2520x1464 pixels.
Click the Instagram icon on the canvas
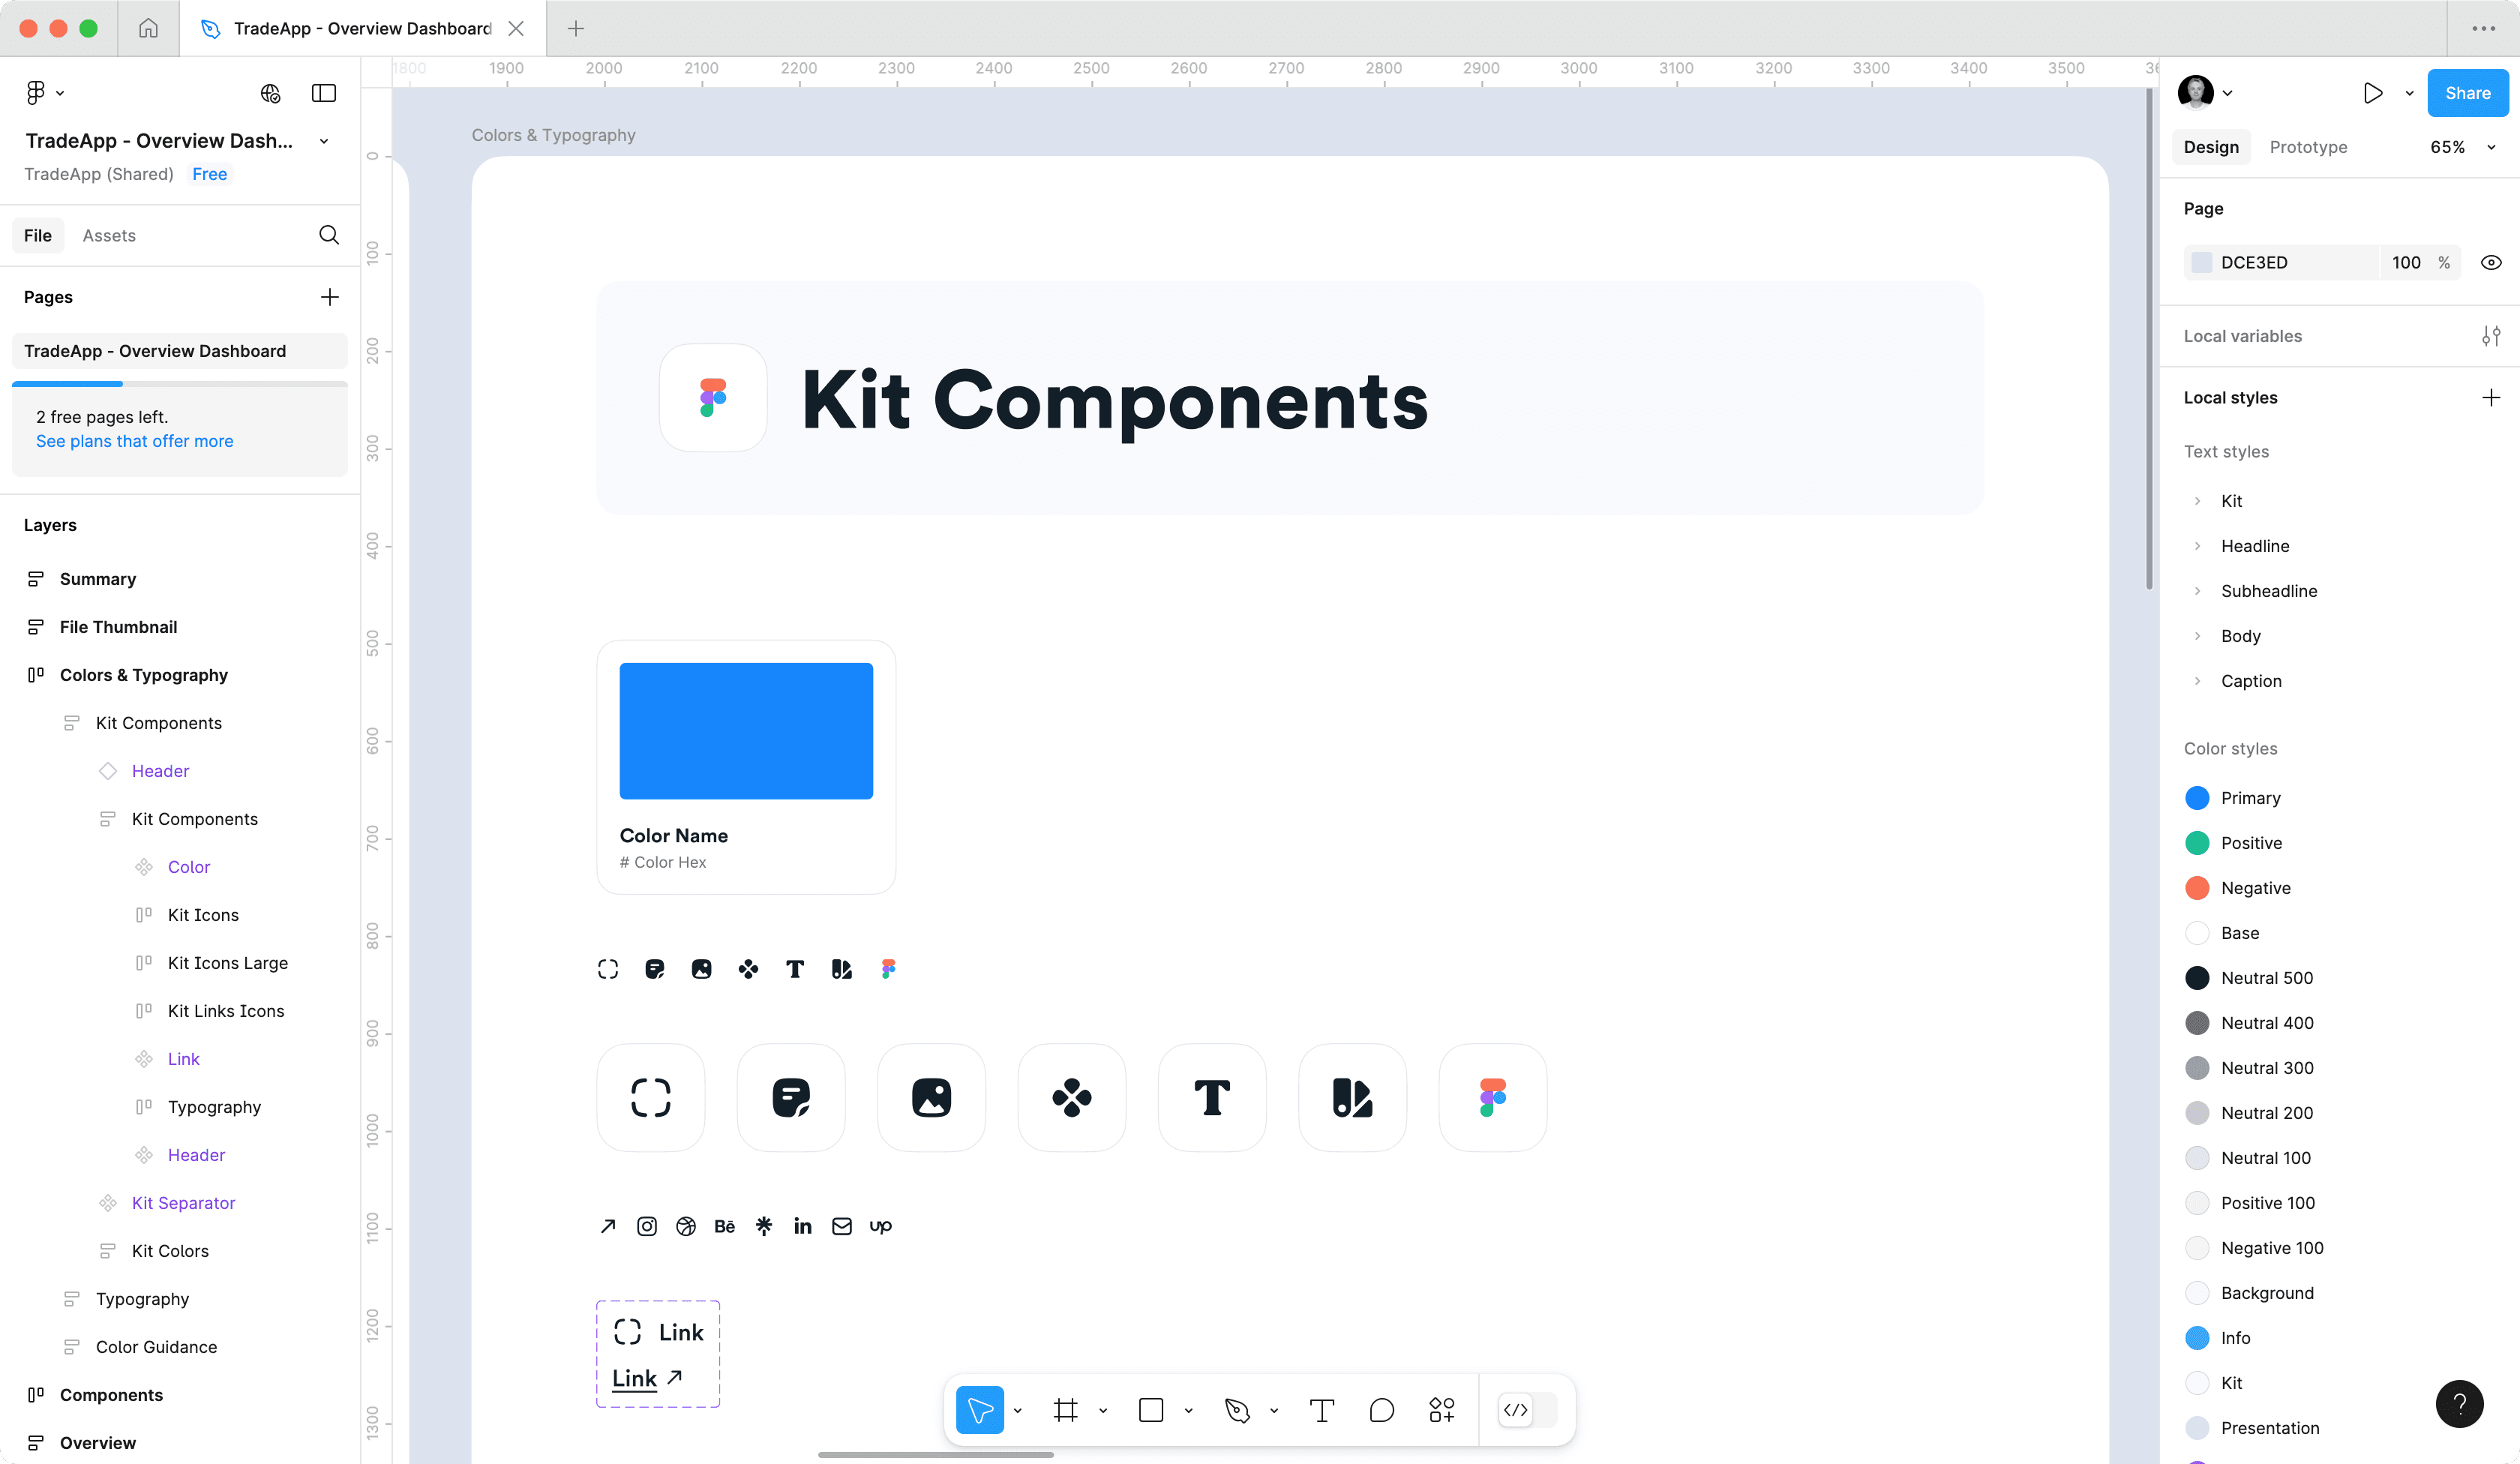click(647, 1226)
